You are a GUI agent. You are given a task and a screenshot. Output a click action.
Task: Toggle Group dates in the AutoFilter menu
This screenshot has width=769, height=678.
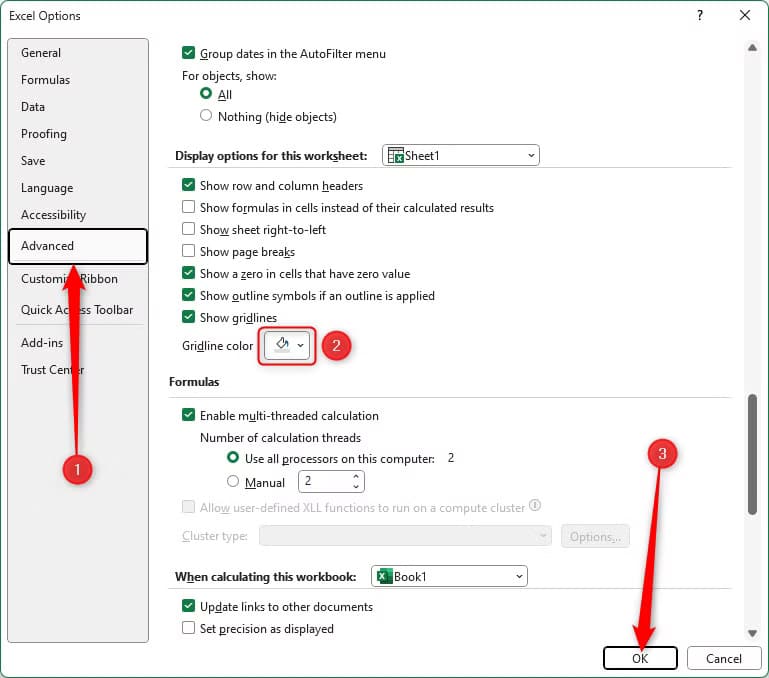coord(188,53)
